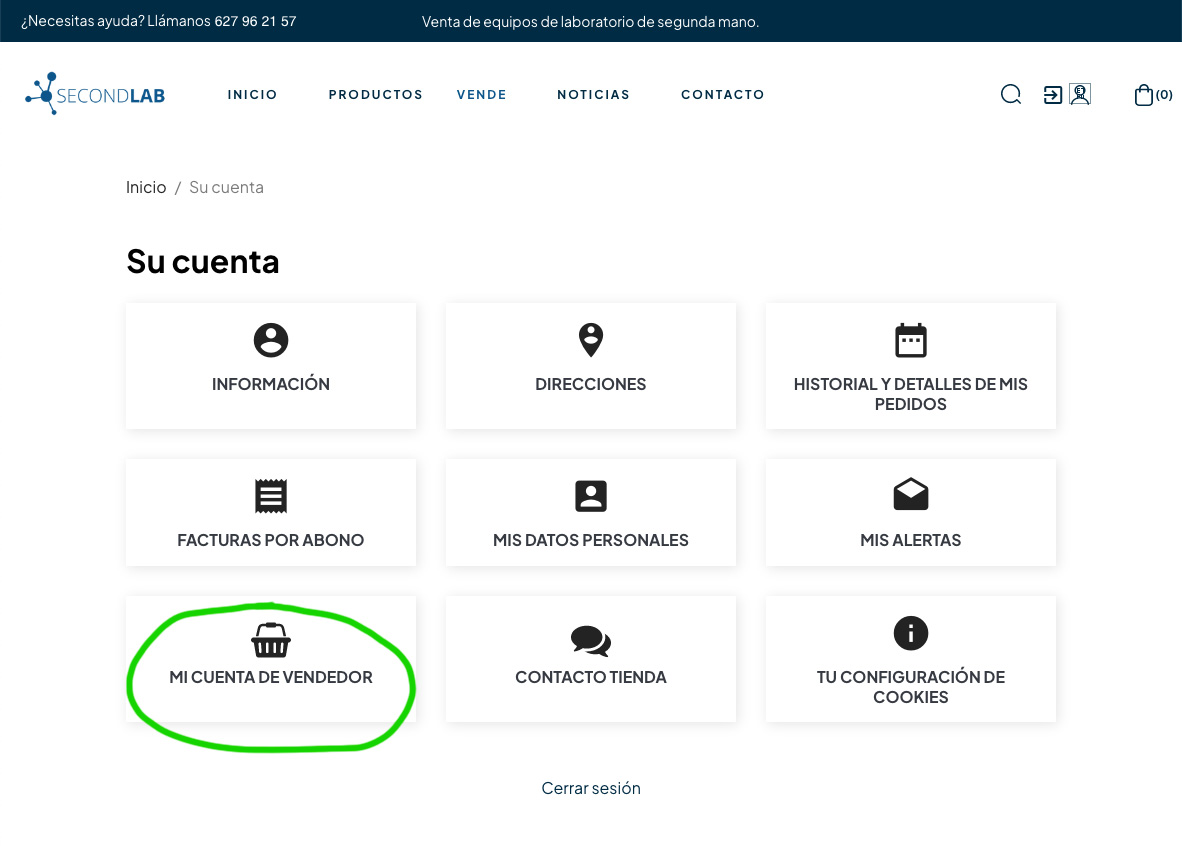Select Vende in the top navigation
Viewport: 1182px width, 846px height.
pyautogui.click(x=481, y=95)
